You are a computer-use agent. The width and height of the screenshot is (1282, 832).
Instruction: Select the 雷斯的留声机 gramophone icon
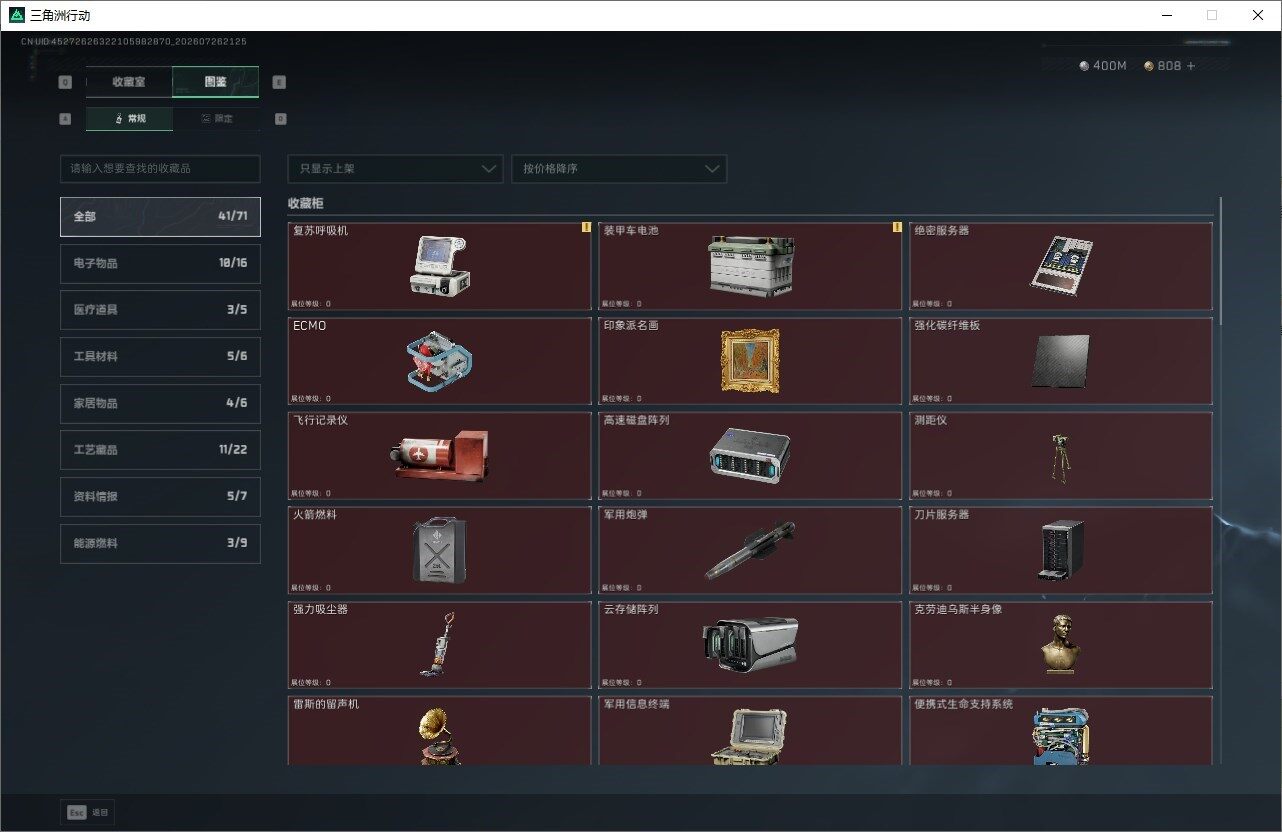pyautogui.click(x=439, y=737)
